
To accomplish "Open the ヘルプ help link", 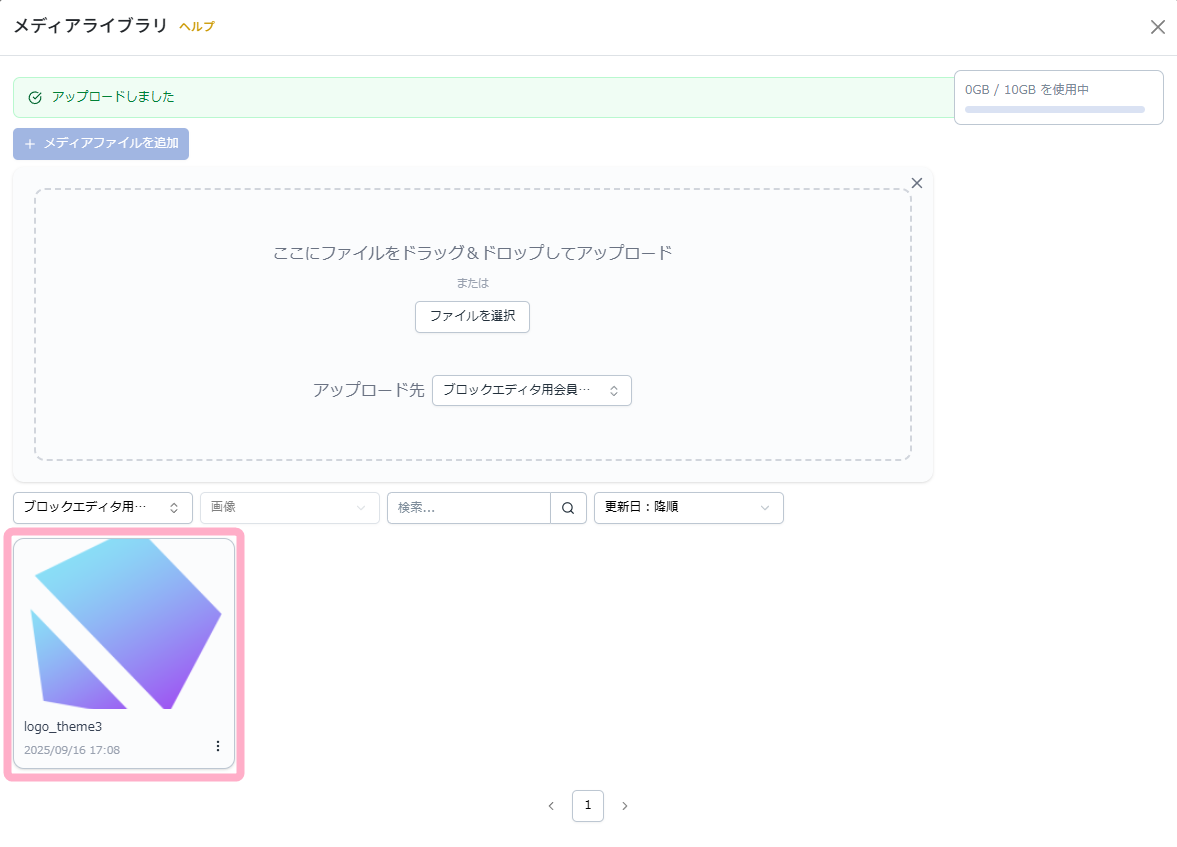I will (x=197, y=27).
